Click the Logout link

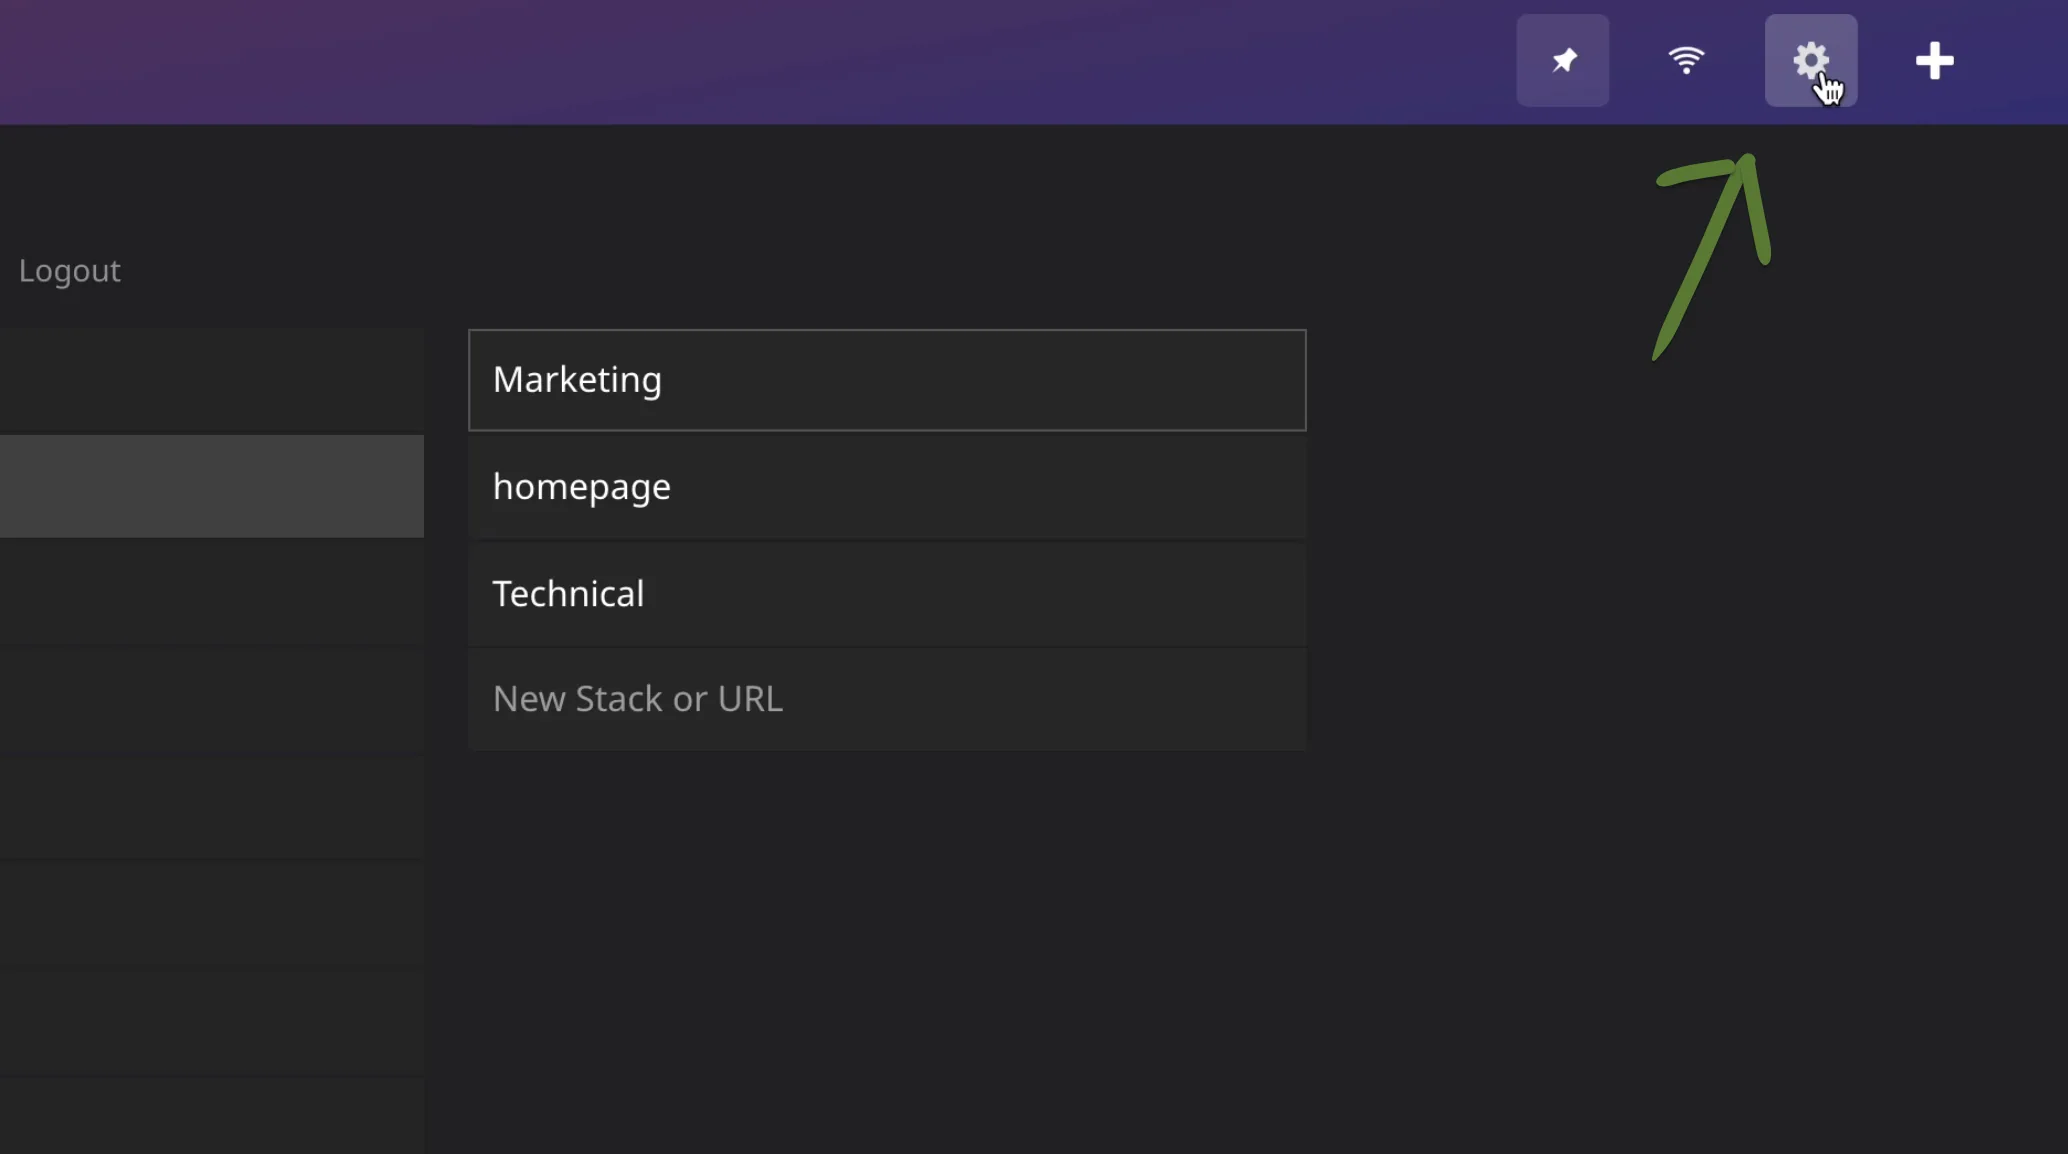pyautogui.click(x=69, y=270)
